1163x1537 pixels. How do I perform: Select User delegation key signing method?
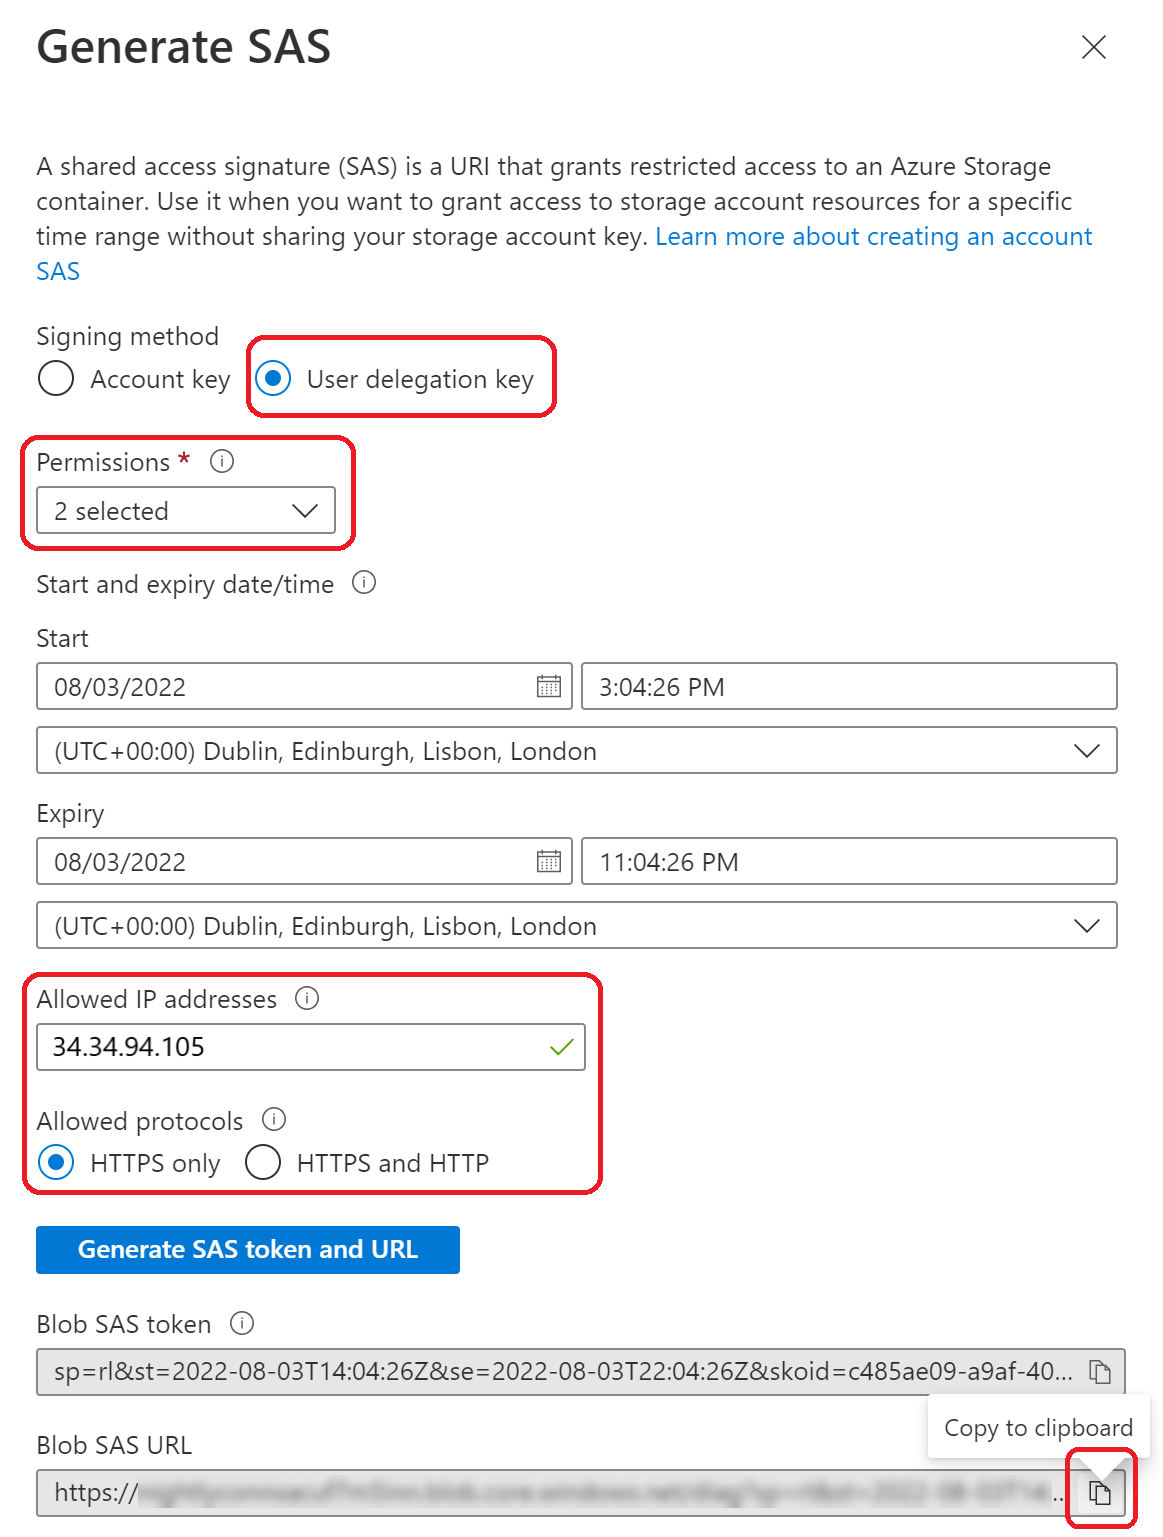click(x=273, y=379)
